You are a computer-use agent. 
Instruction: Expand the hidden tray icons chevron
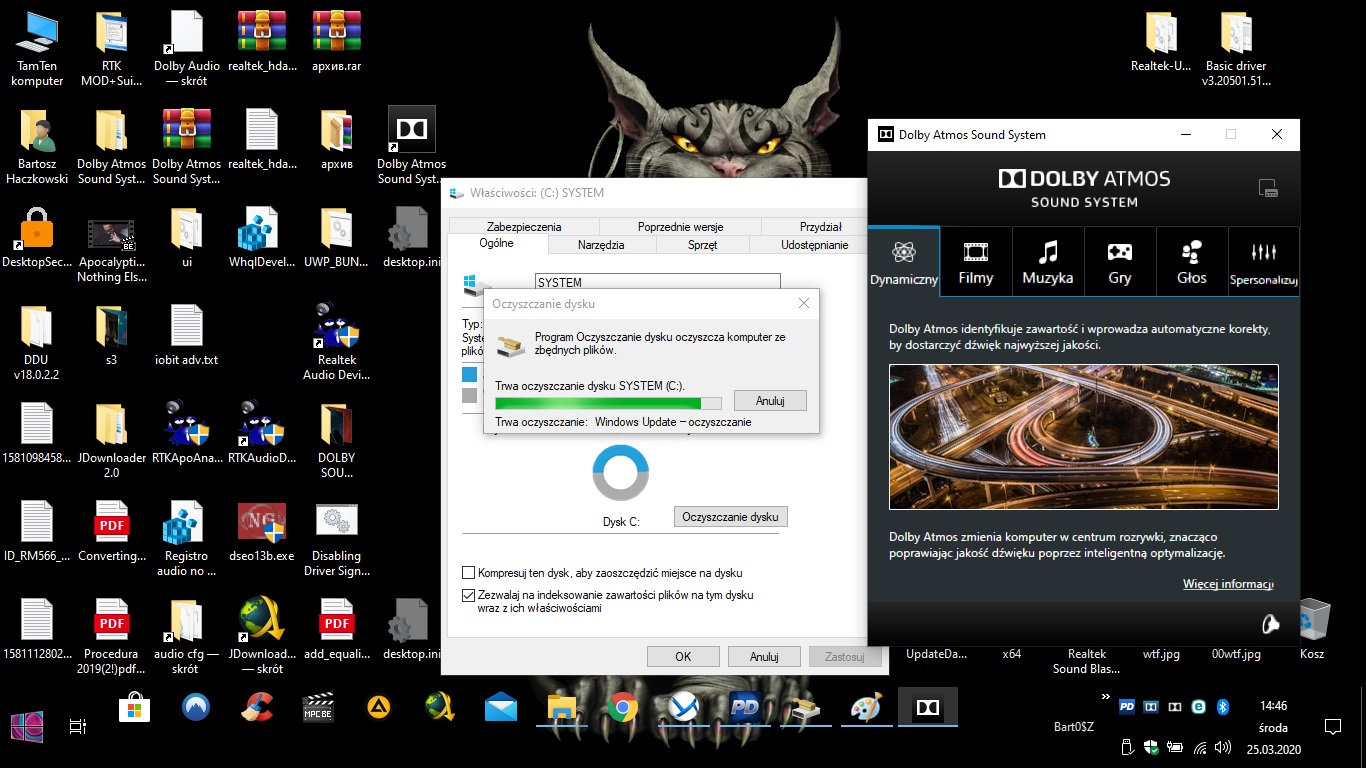tap(1105, 697)
